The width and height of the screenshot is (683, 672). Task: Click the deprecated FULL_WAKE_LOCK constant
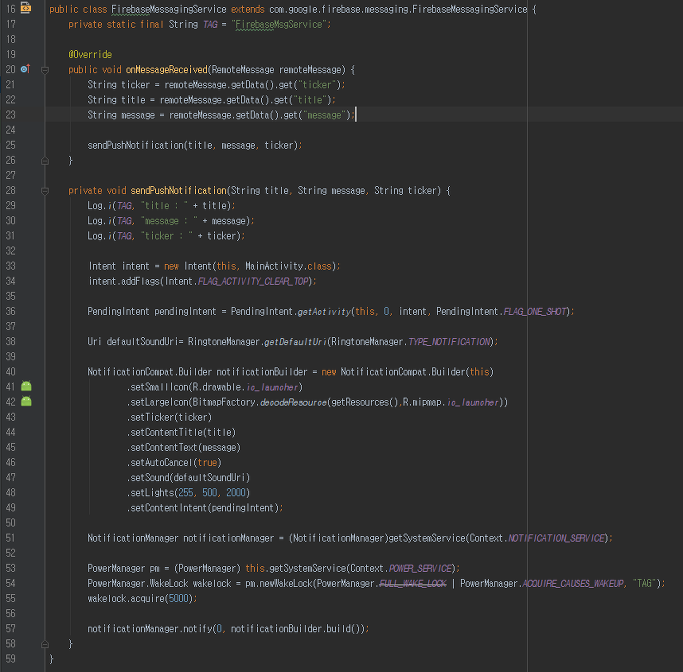pos(413,584)
